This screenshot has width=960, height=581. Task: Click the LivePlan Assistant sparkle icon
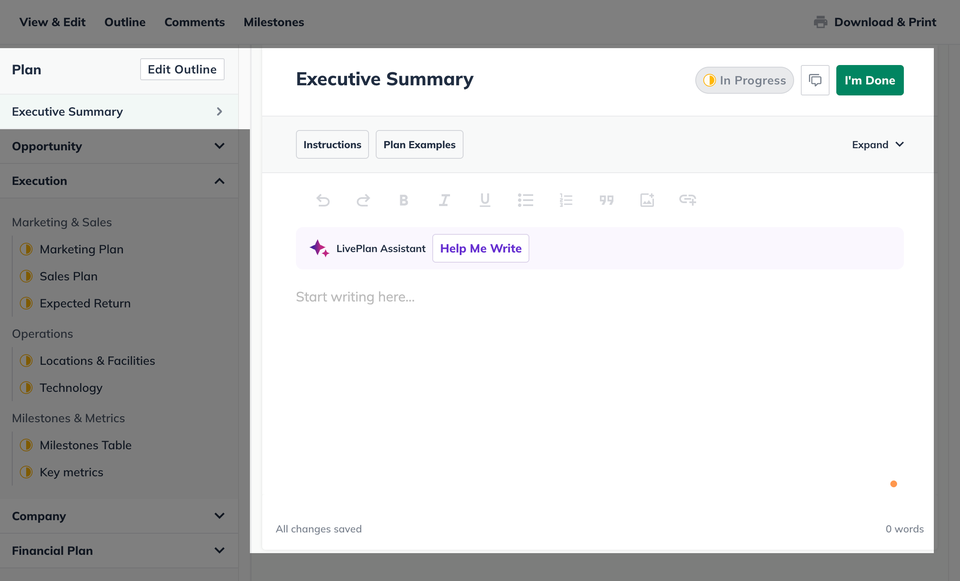[x=319, y=248]
